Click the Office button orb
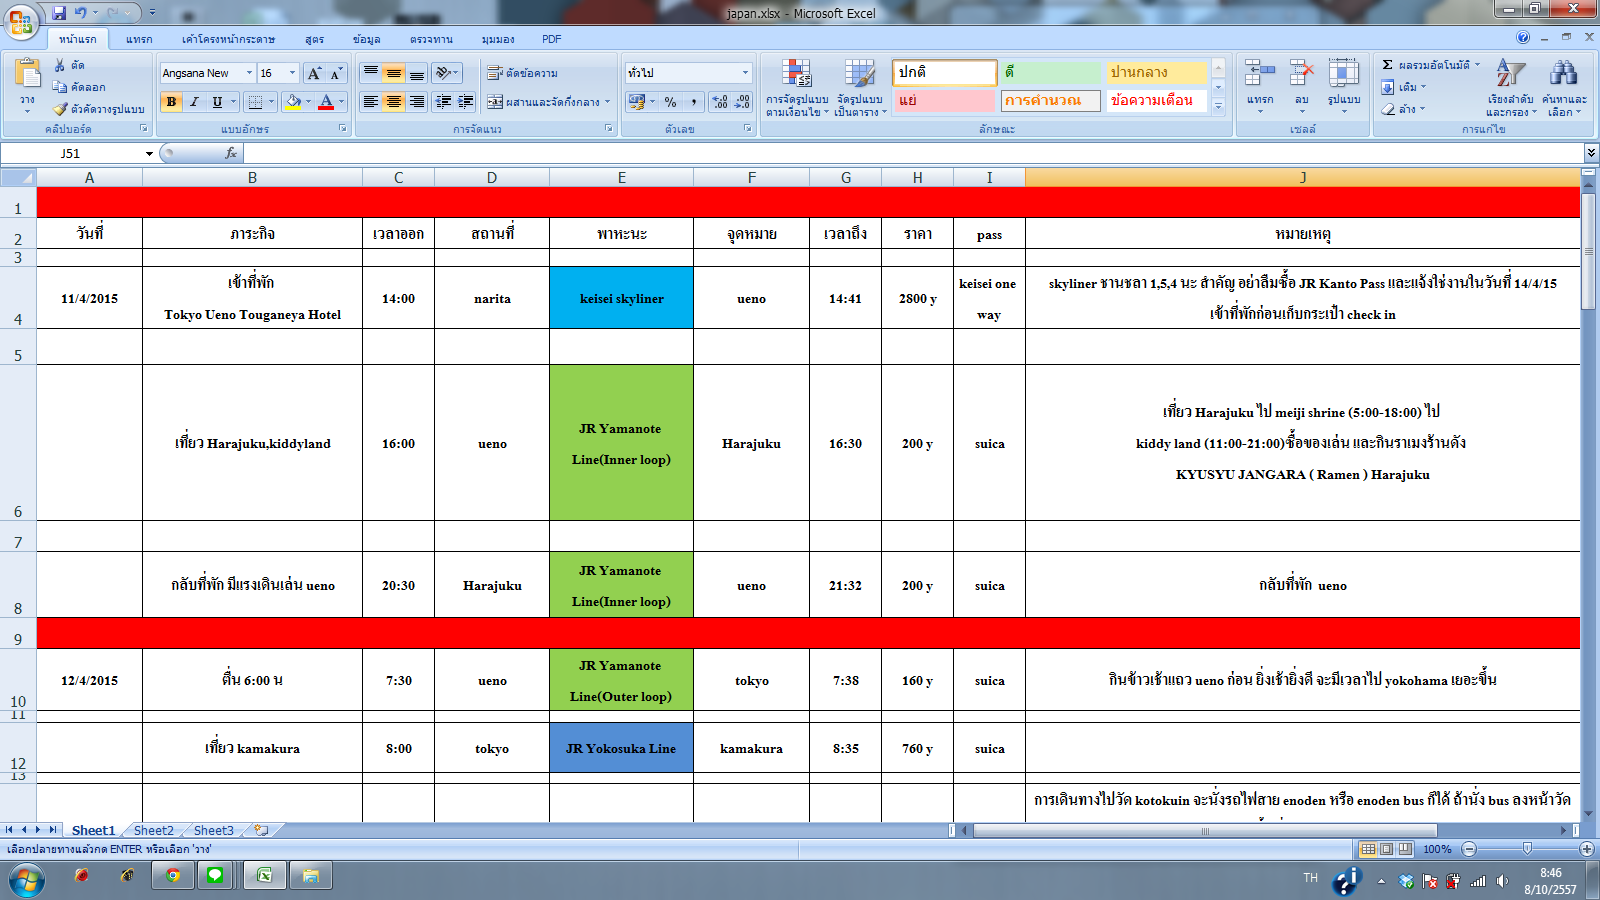 (21, 20)
